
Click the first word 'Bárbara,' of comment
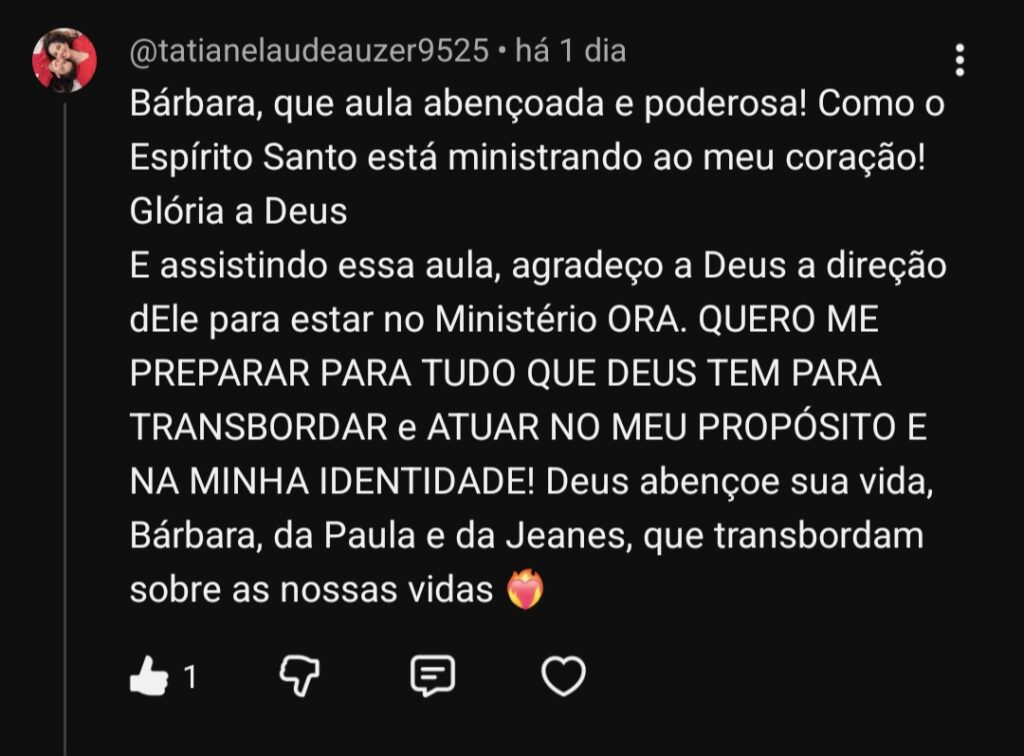point(196,104)
